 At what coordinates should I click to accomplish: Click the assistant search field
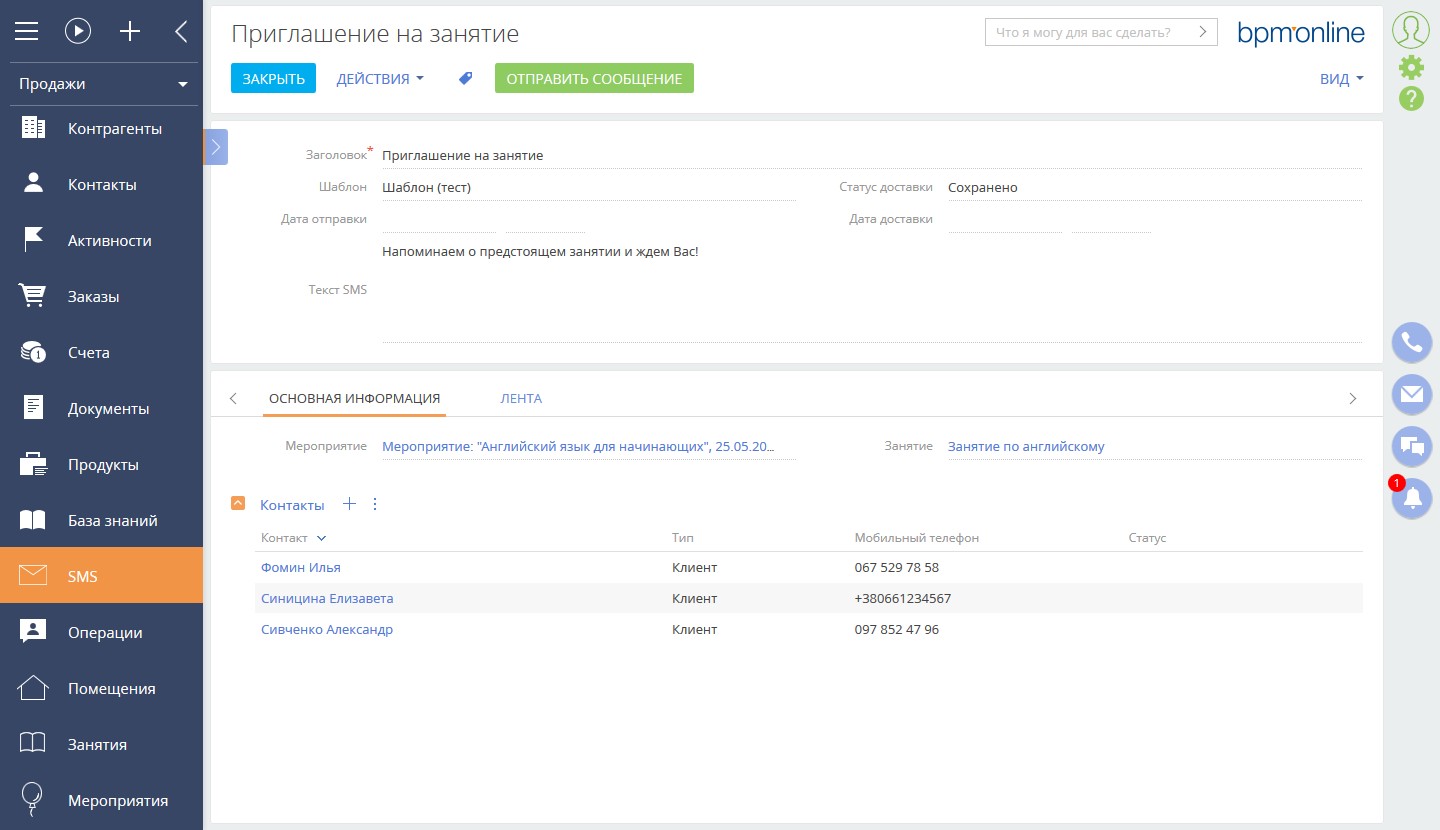1090,31
